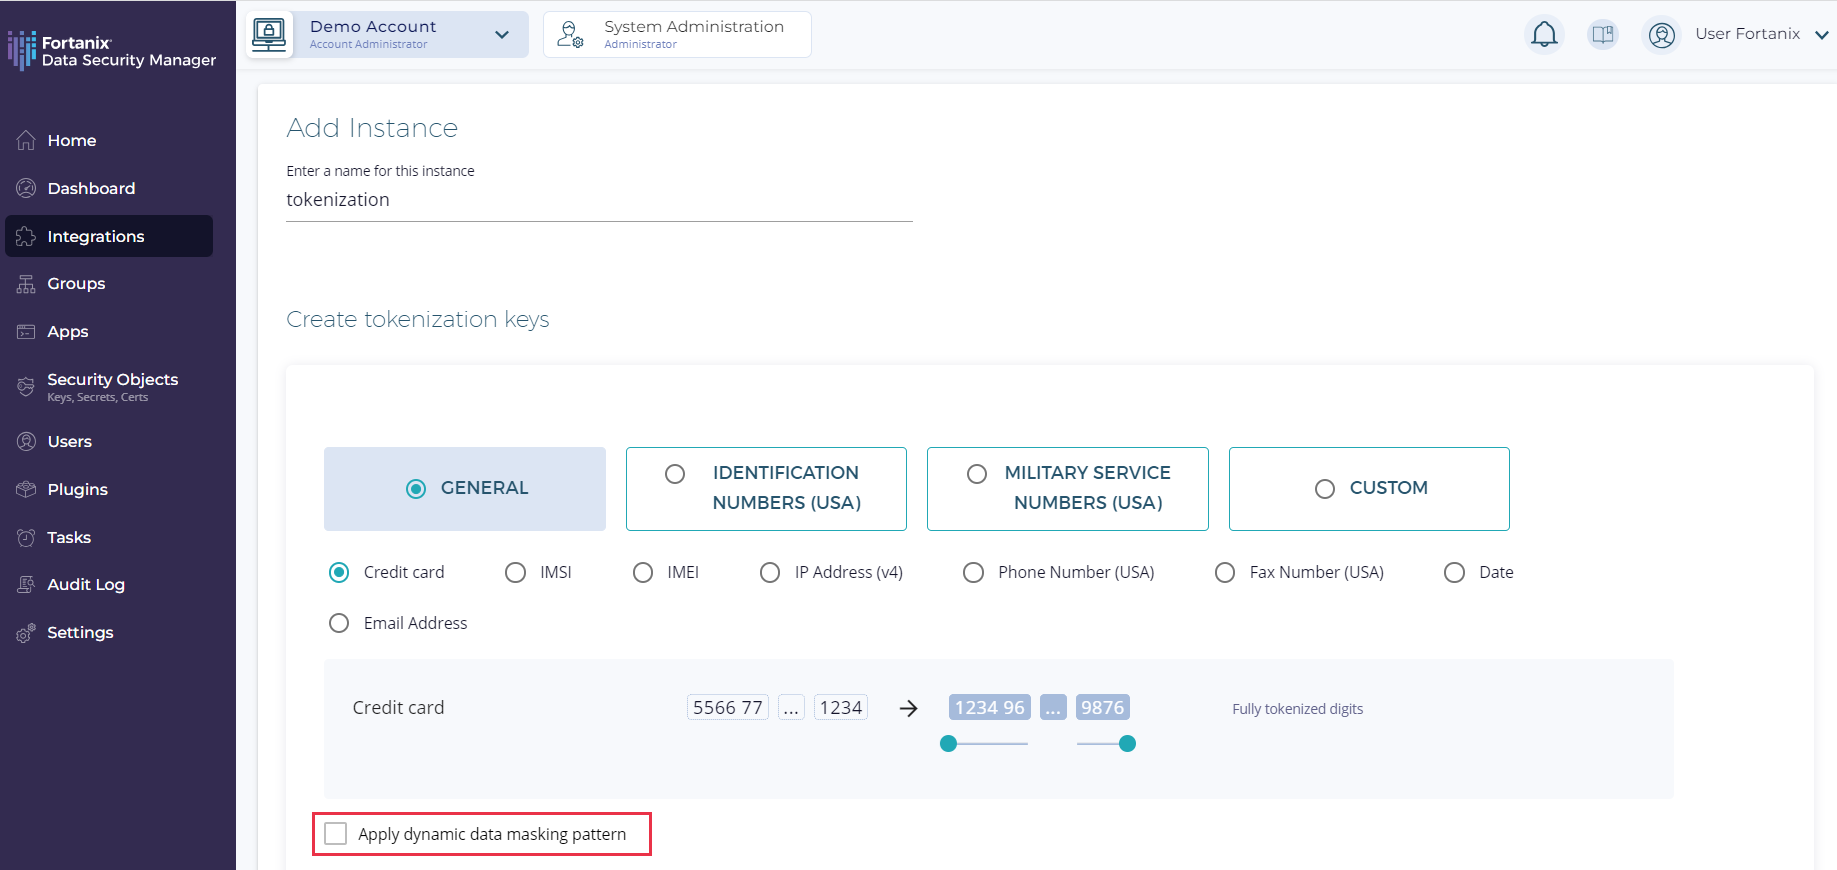Open the documentation book icon
This screenshot has height=870, width=1837.
pos(1603,35)
